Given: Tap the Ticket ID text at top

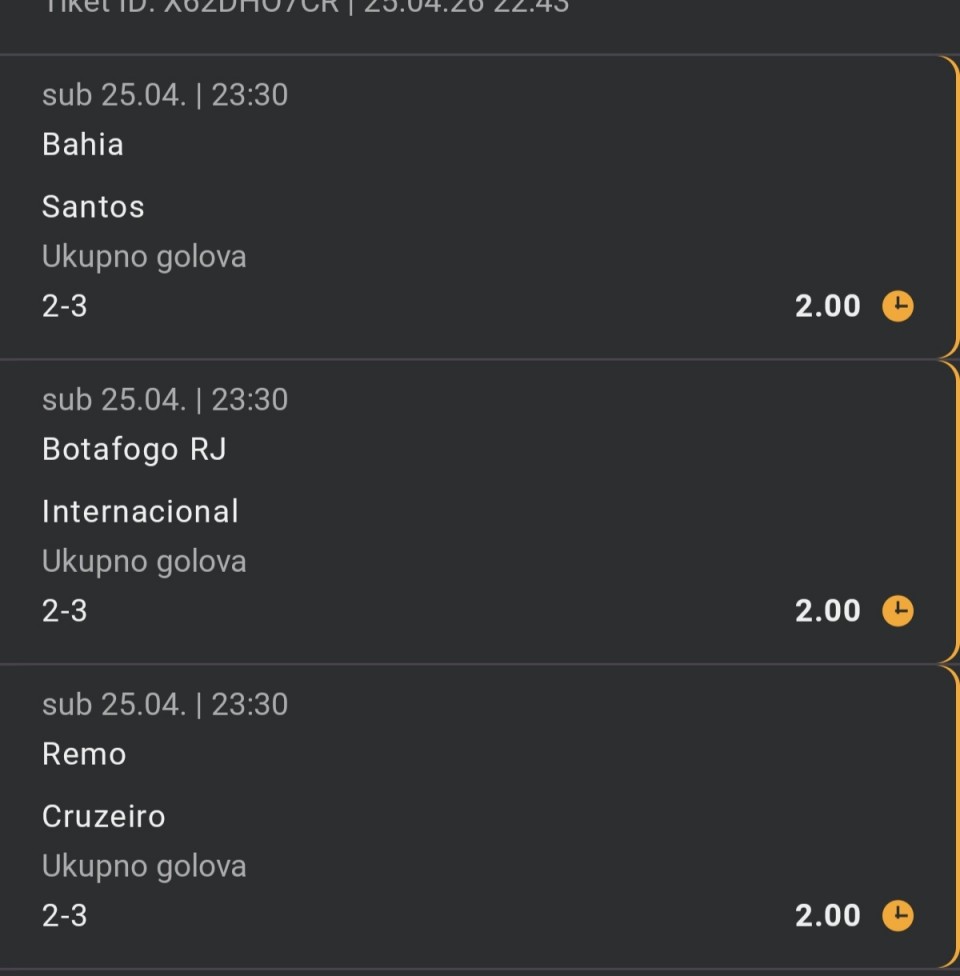Looking at the screenshot, I should click(x=305, y=6).
